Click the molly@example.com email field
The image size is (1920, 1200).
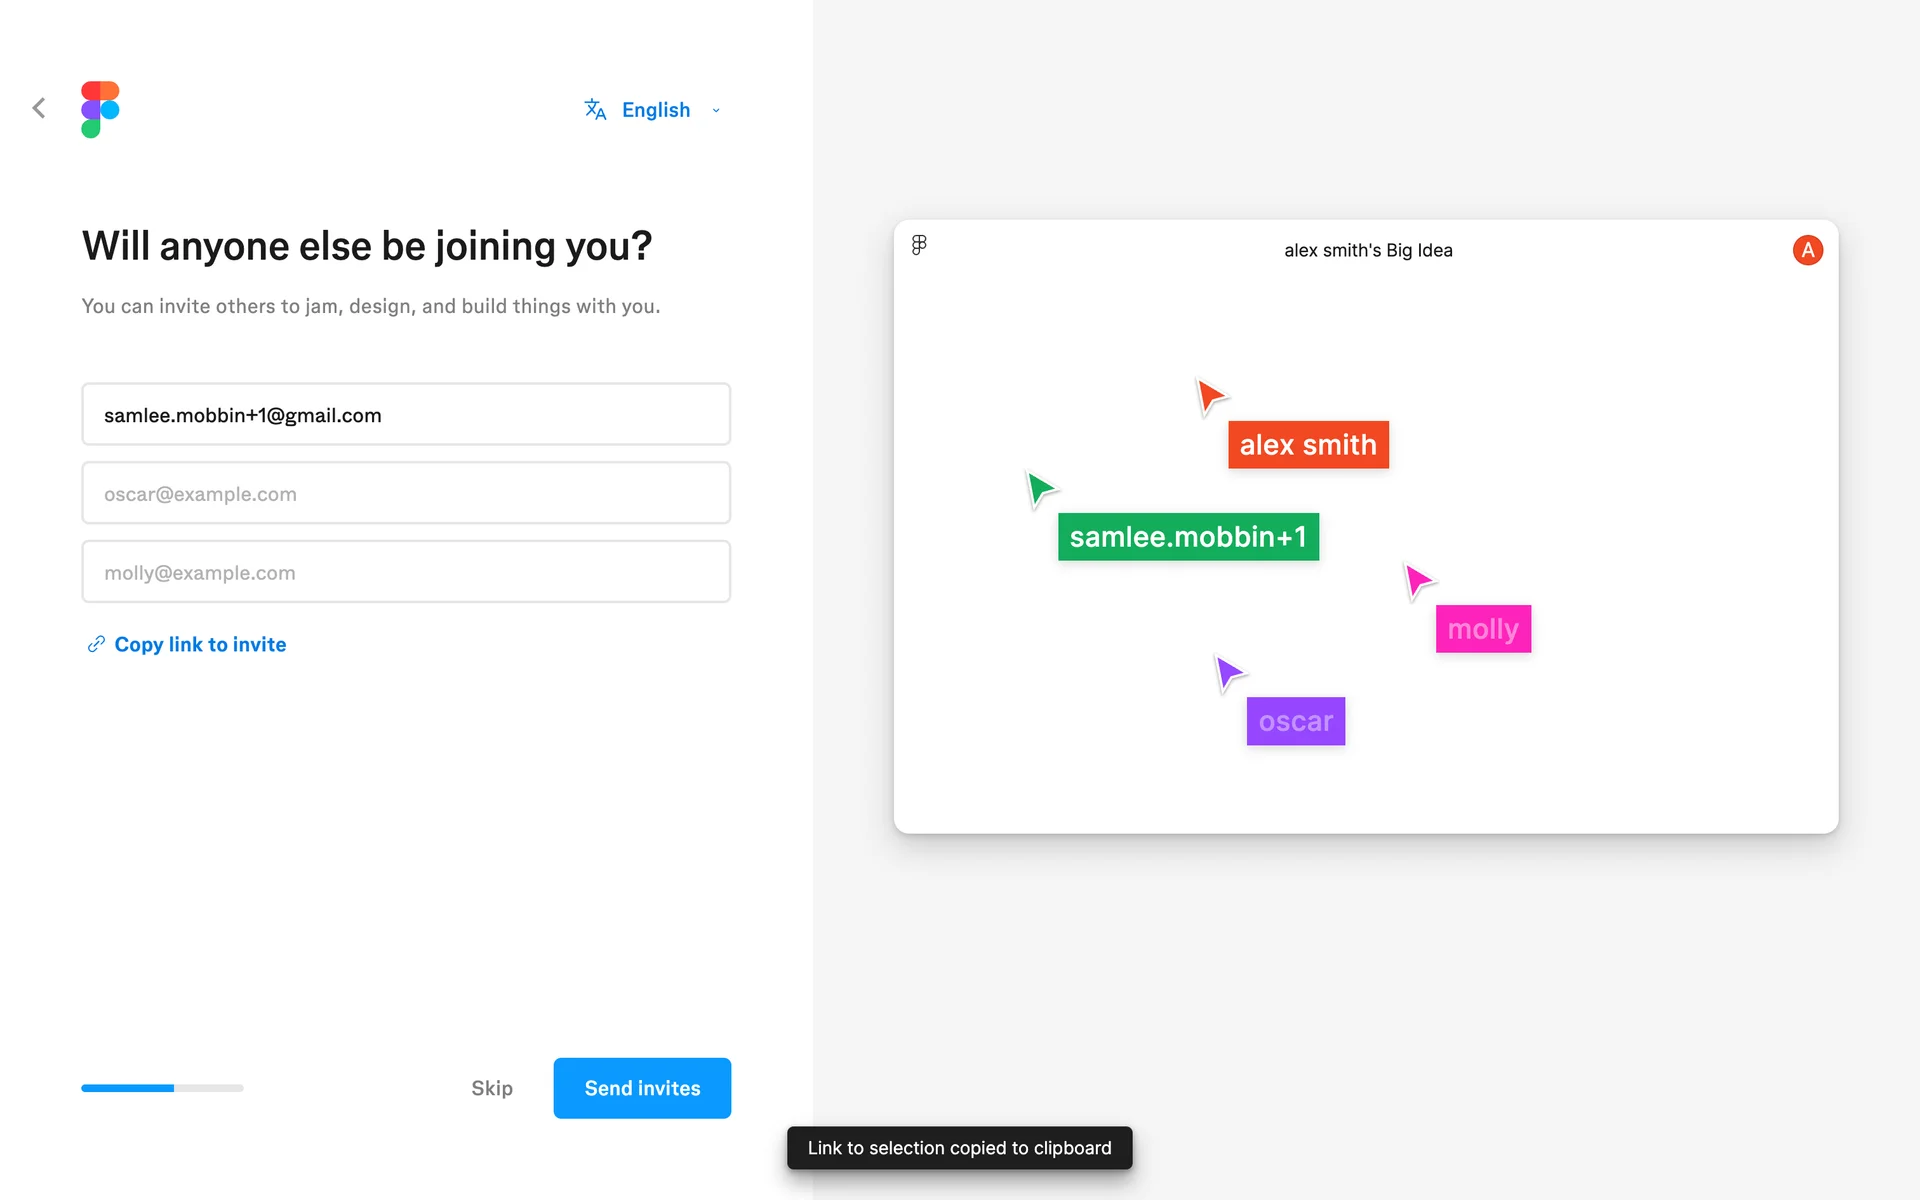(406, 573)
